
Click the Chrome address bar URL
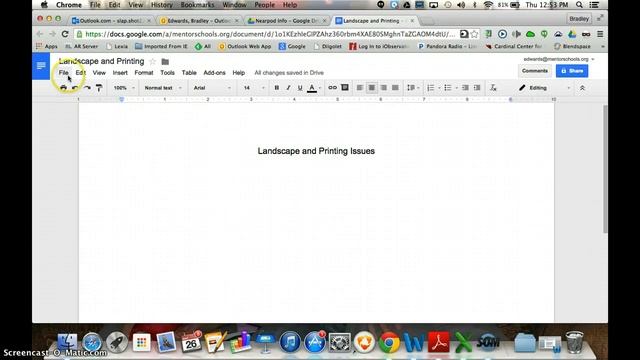coord(269,34)
